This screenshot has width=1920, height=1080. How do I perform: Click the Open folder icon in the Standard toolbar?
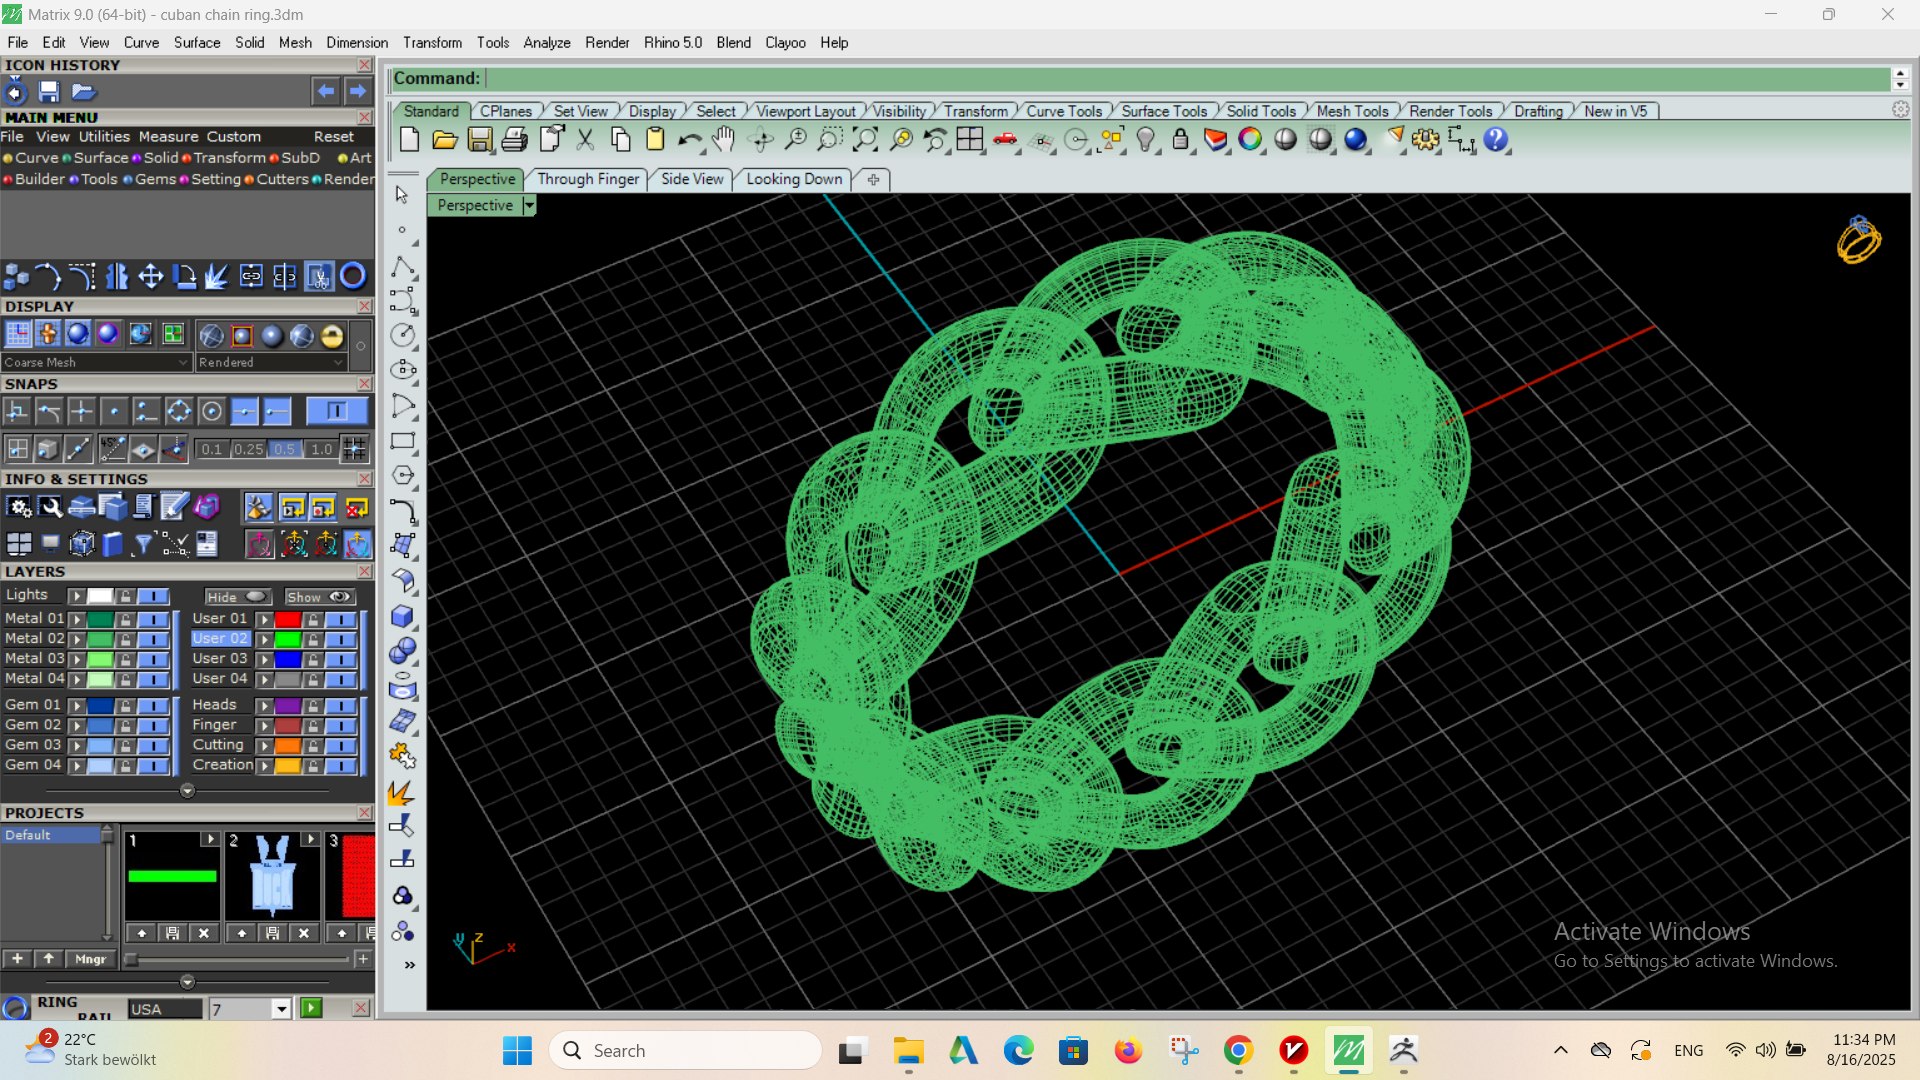pos(444,140)
